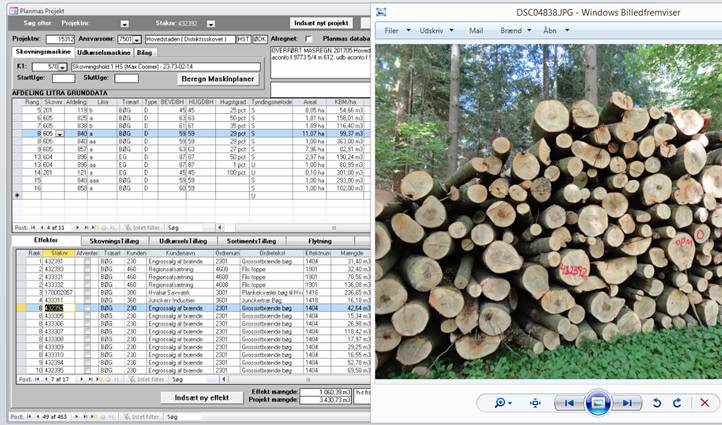Go to last project record, 49 af 463
Screen dimensions: 722x425
tap(86, 417)
